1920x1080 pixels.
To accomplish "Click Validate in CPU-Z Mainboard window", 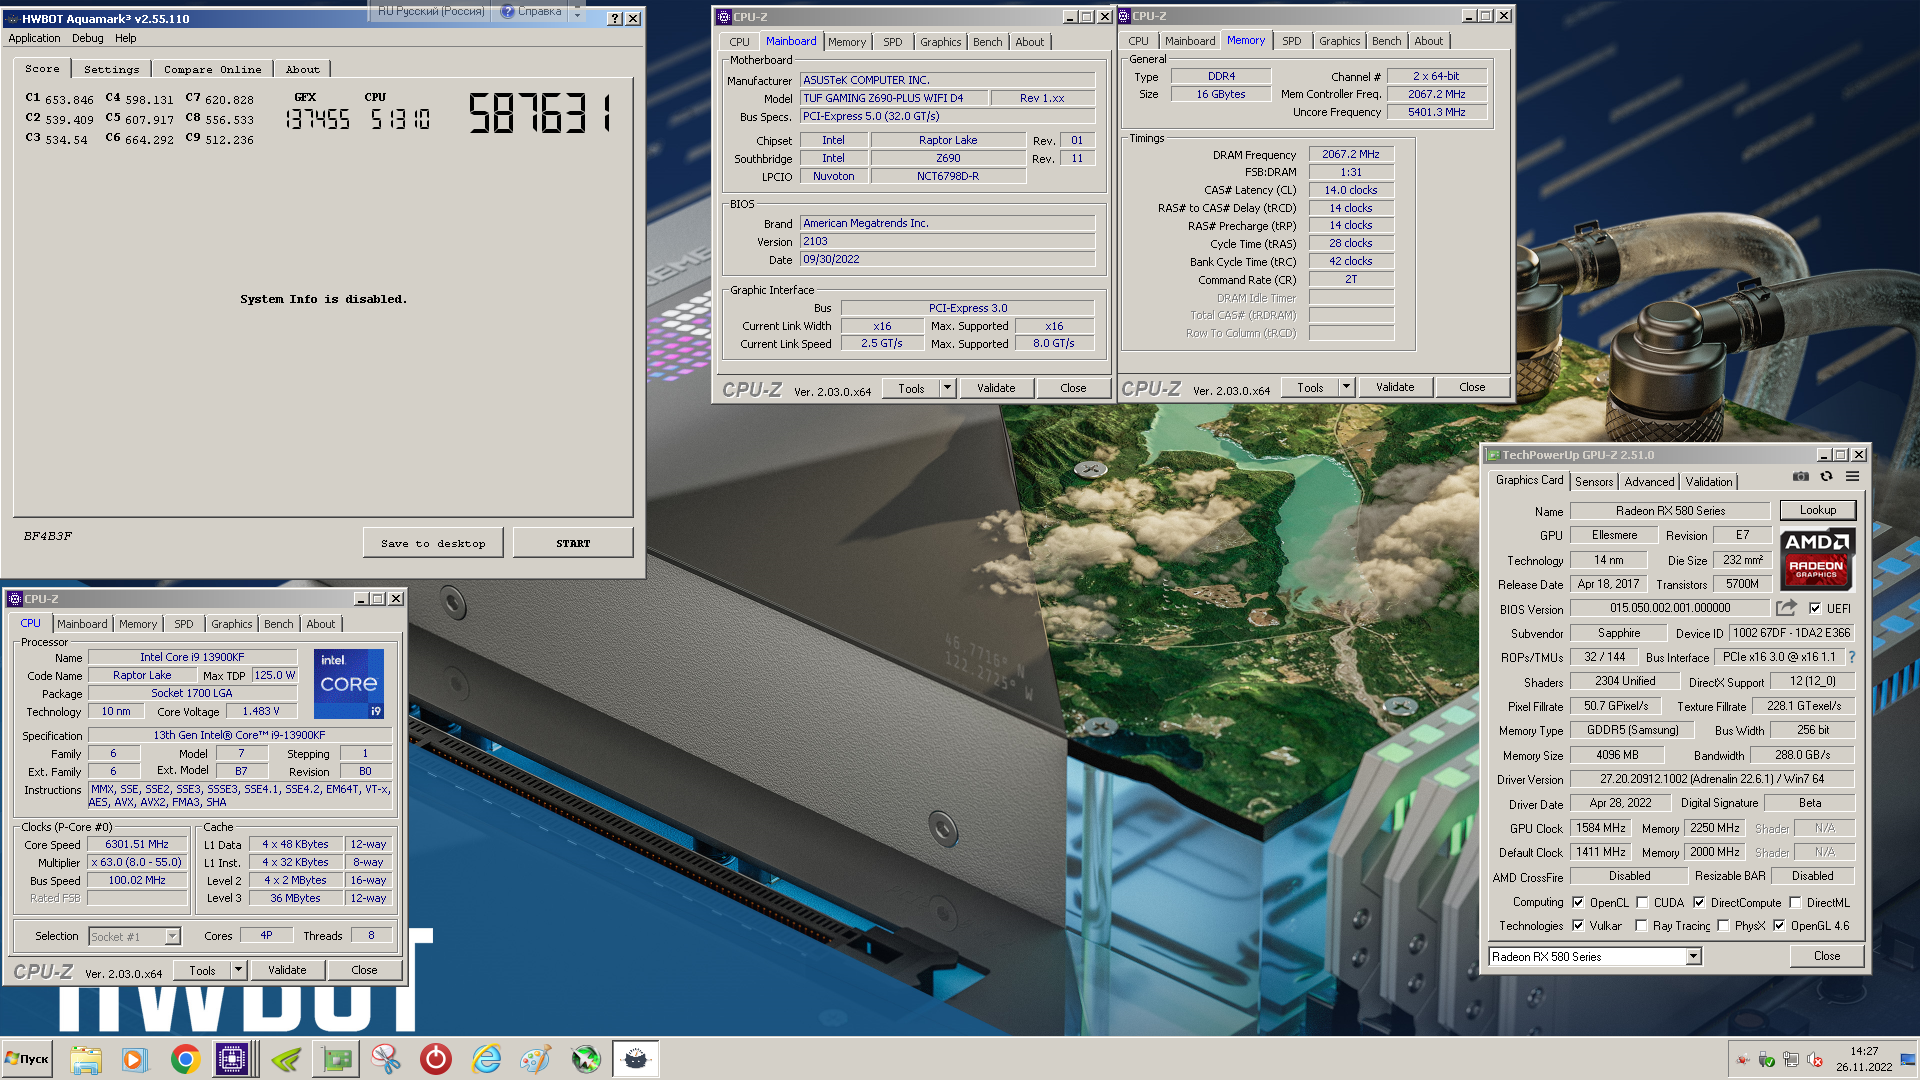I will click(x=995, y=388).
